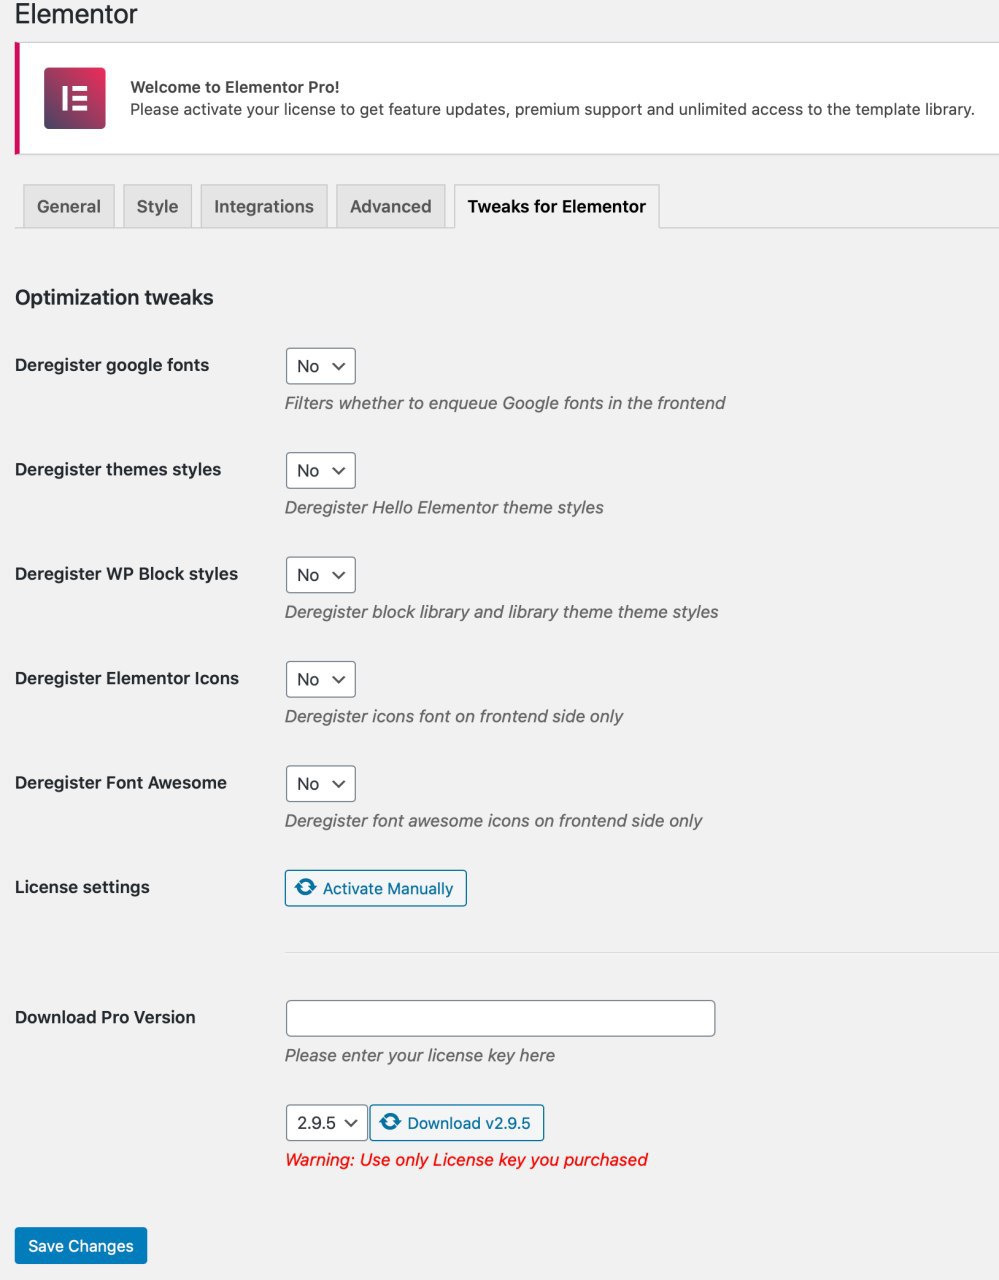Click the refresh icon on Download v2.9.5
999x1280 pixels.
tap(390, 1122)
